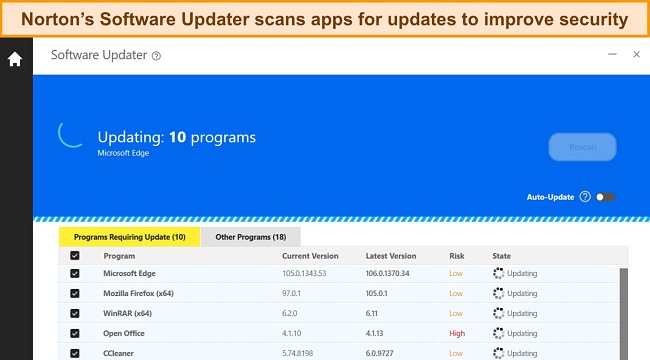Click Firefox latest version 105.0.1
The height and width of the screenshot is (360, 650).
pyautogui.click(x=376, y=293)
